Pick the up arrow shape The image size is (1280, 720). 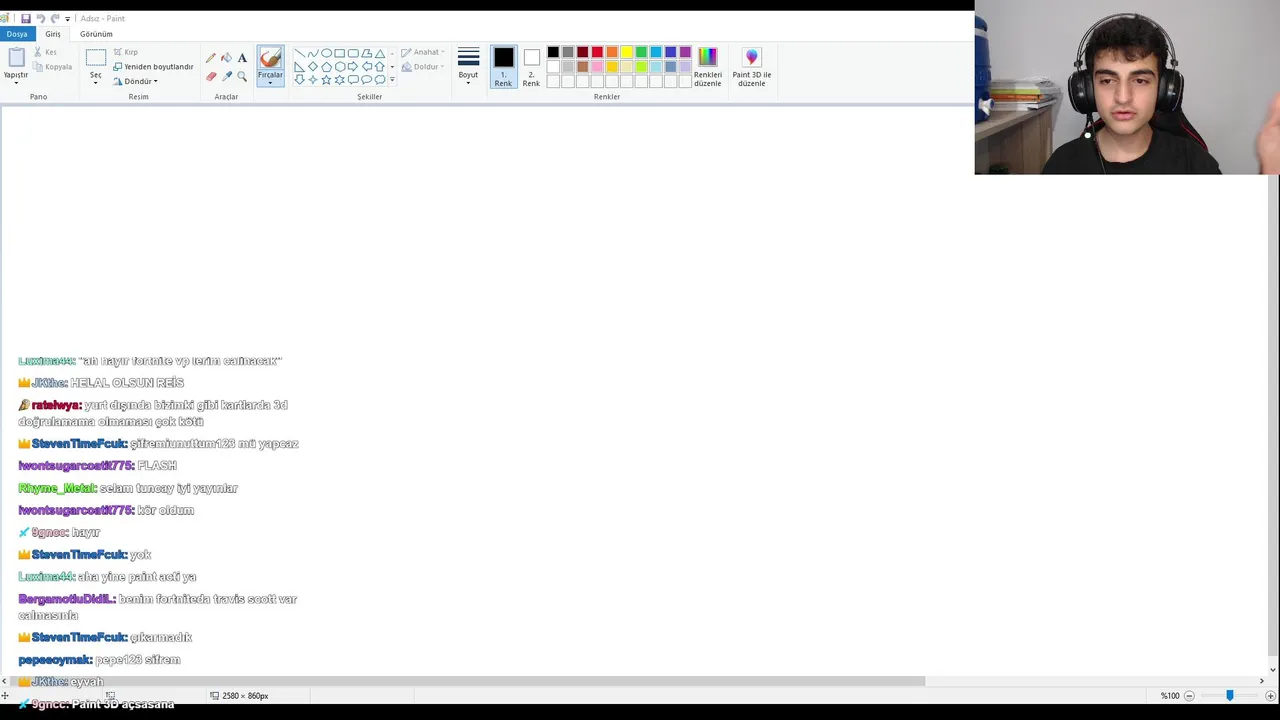tap(380, 67)
